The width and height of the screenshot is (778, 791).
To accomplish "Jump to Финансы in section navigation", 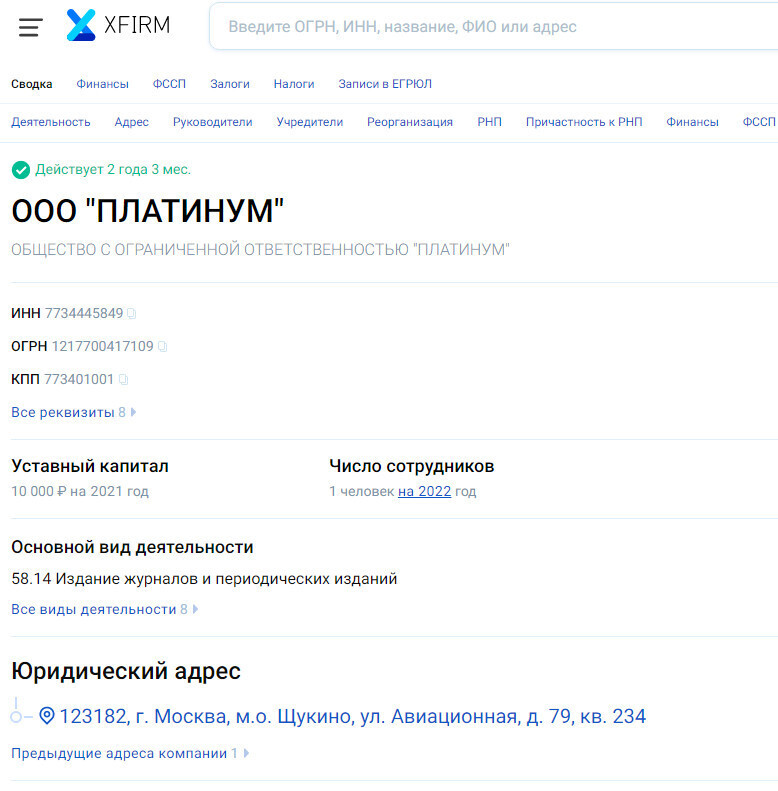I will [x=692, y=122].
